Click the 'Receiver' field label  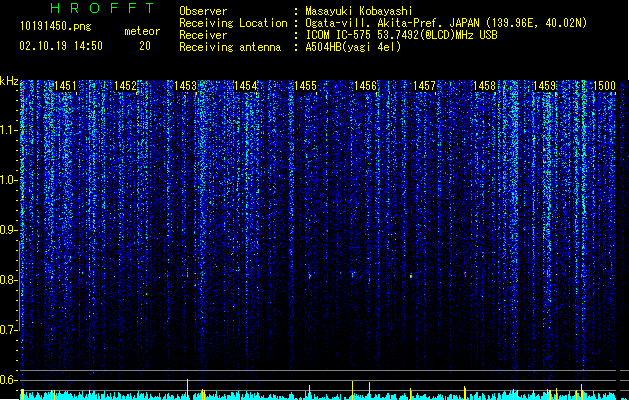(x=203, y=35)
